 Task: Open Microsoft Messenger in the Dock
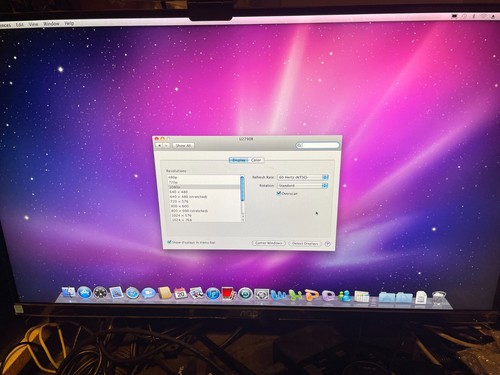click(345, 296)
